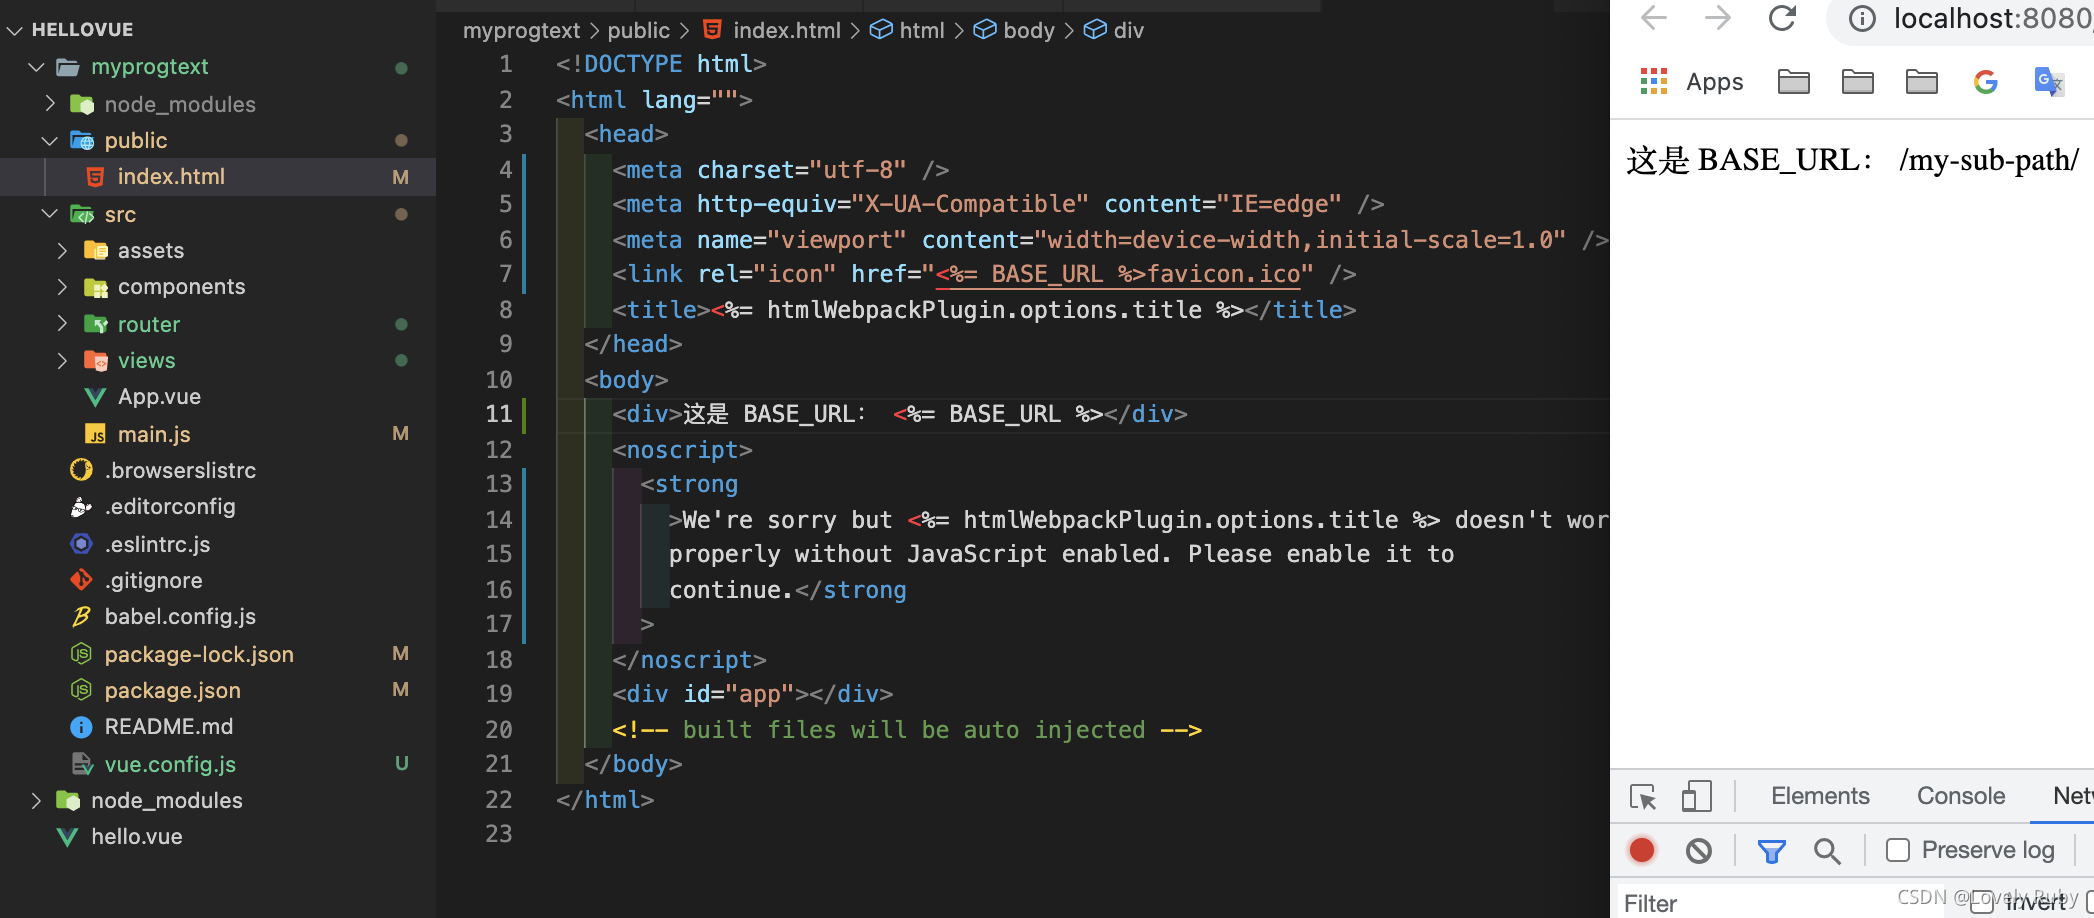Viewport: 2094px width, 918px height.
Task: Clear the network log
Action: 1698,851
